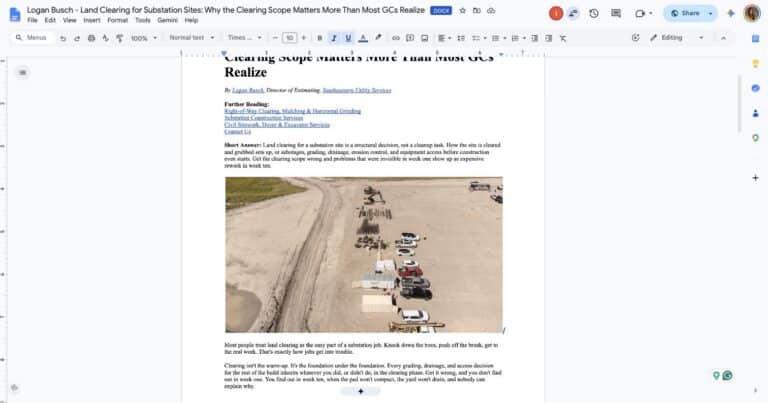Star this document
This screenshot has height=403, width=768.
pos(462,10)
